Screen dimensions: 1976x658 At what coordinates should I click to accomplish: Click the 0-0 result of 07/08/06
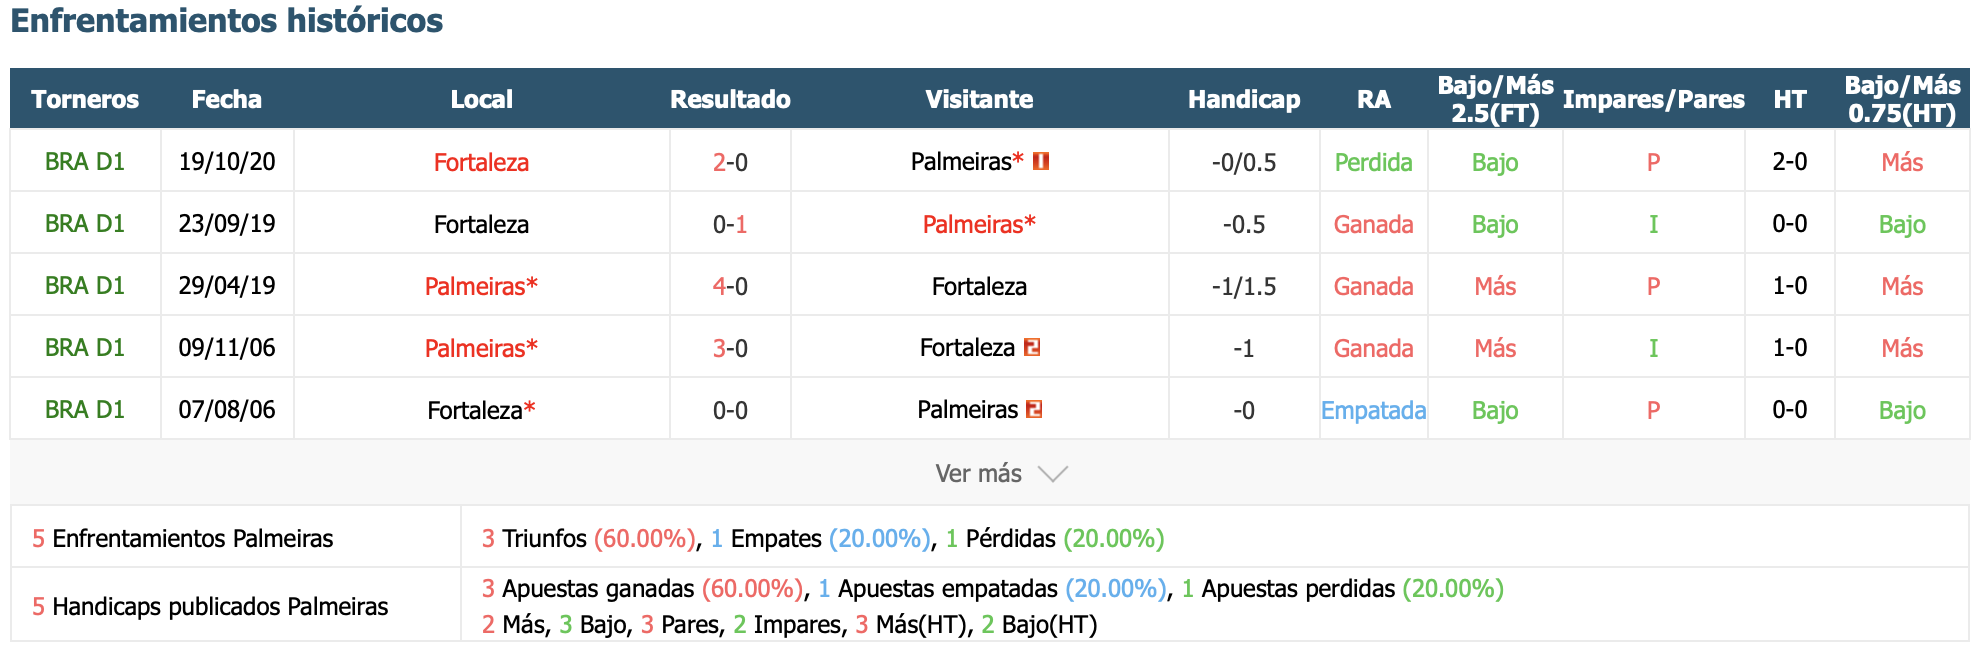pyautogui.click(x=730, y=410)
